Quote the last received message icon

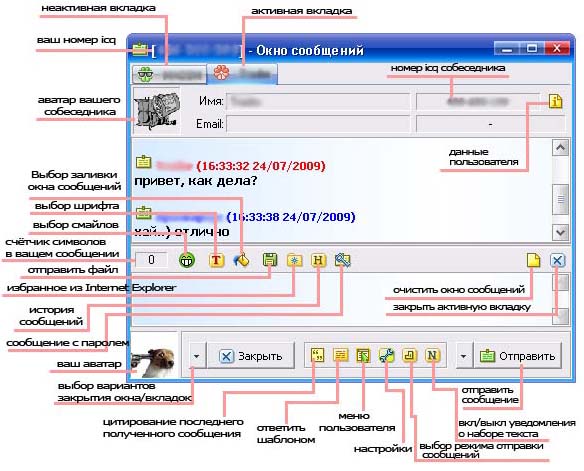coord(317,356)
